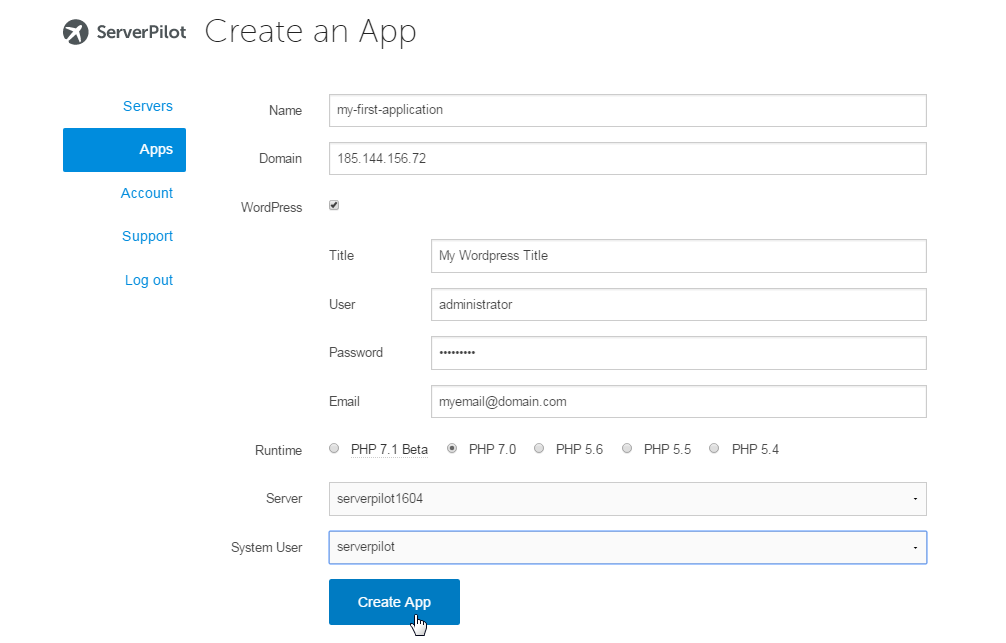Click the PHP 7.0 label text
Viewport: 1006px width, 643px height.
[492, 449]
